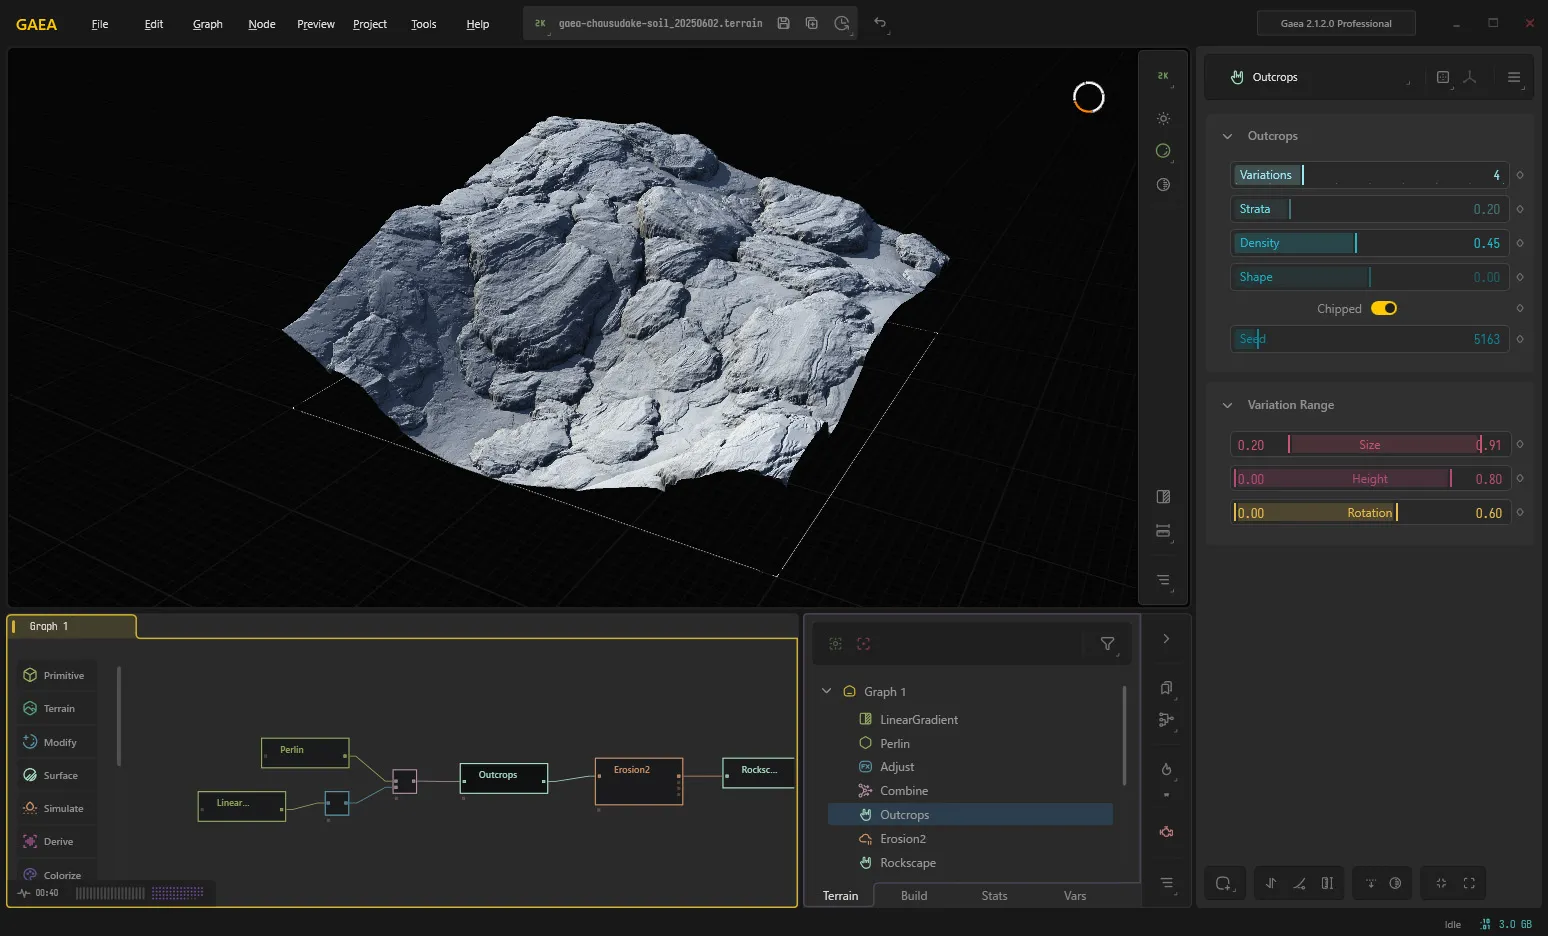Click the filter funnel icon in node list

1107,644
